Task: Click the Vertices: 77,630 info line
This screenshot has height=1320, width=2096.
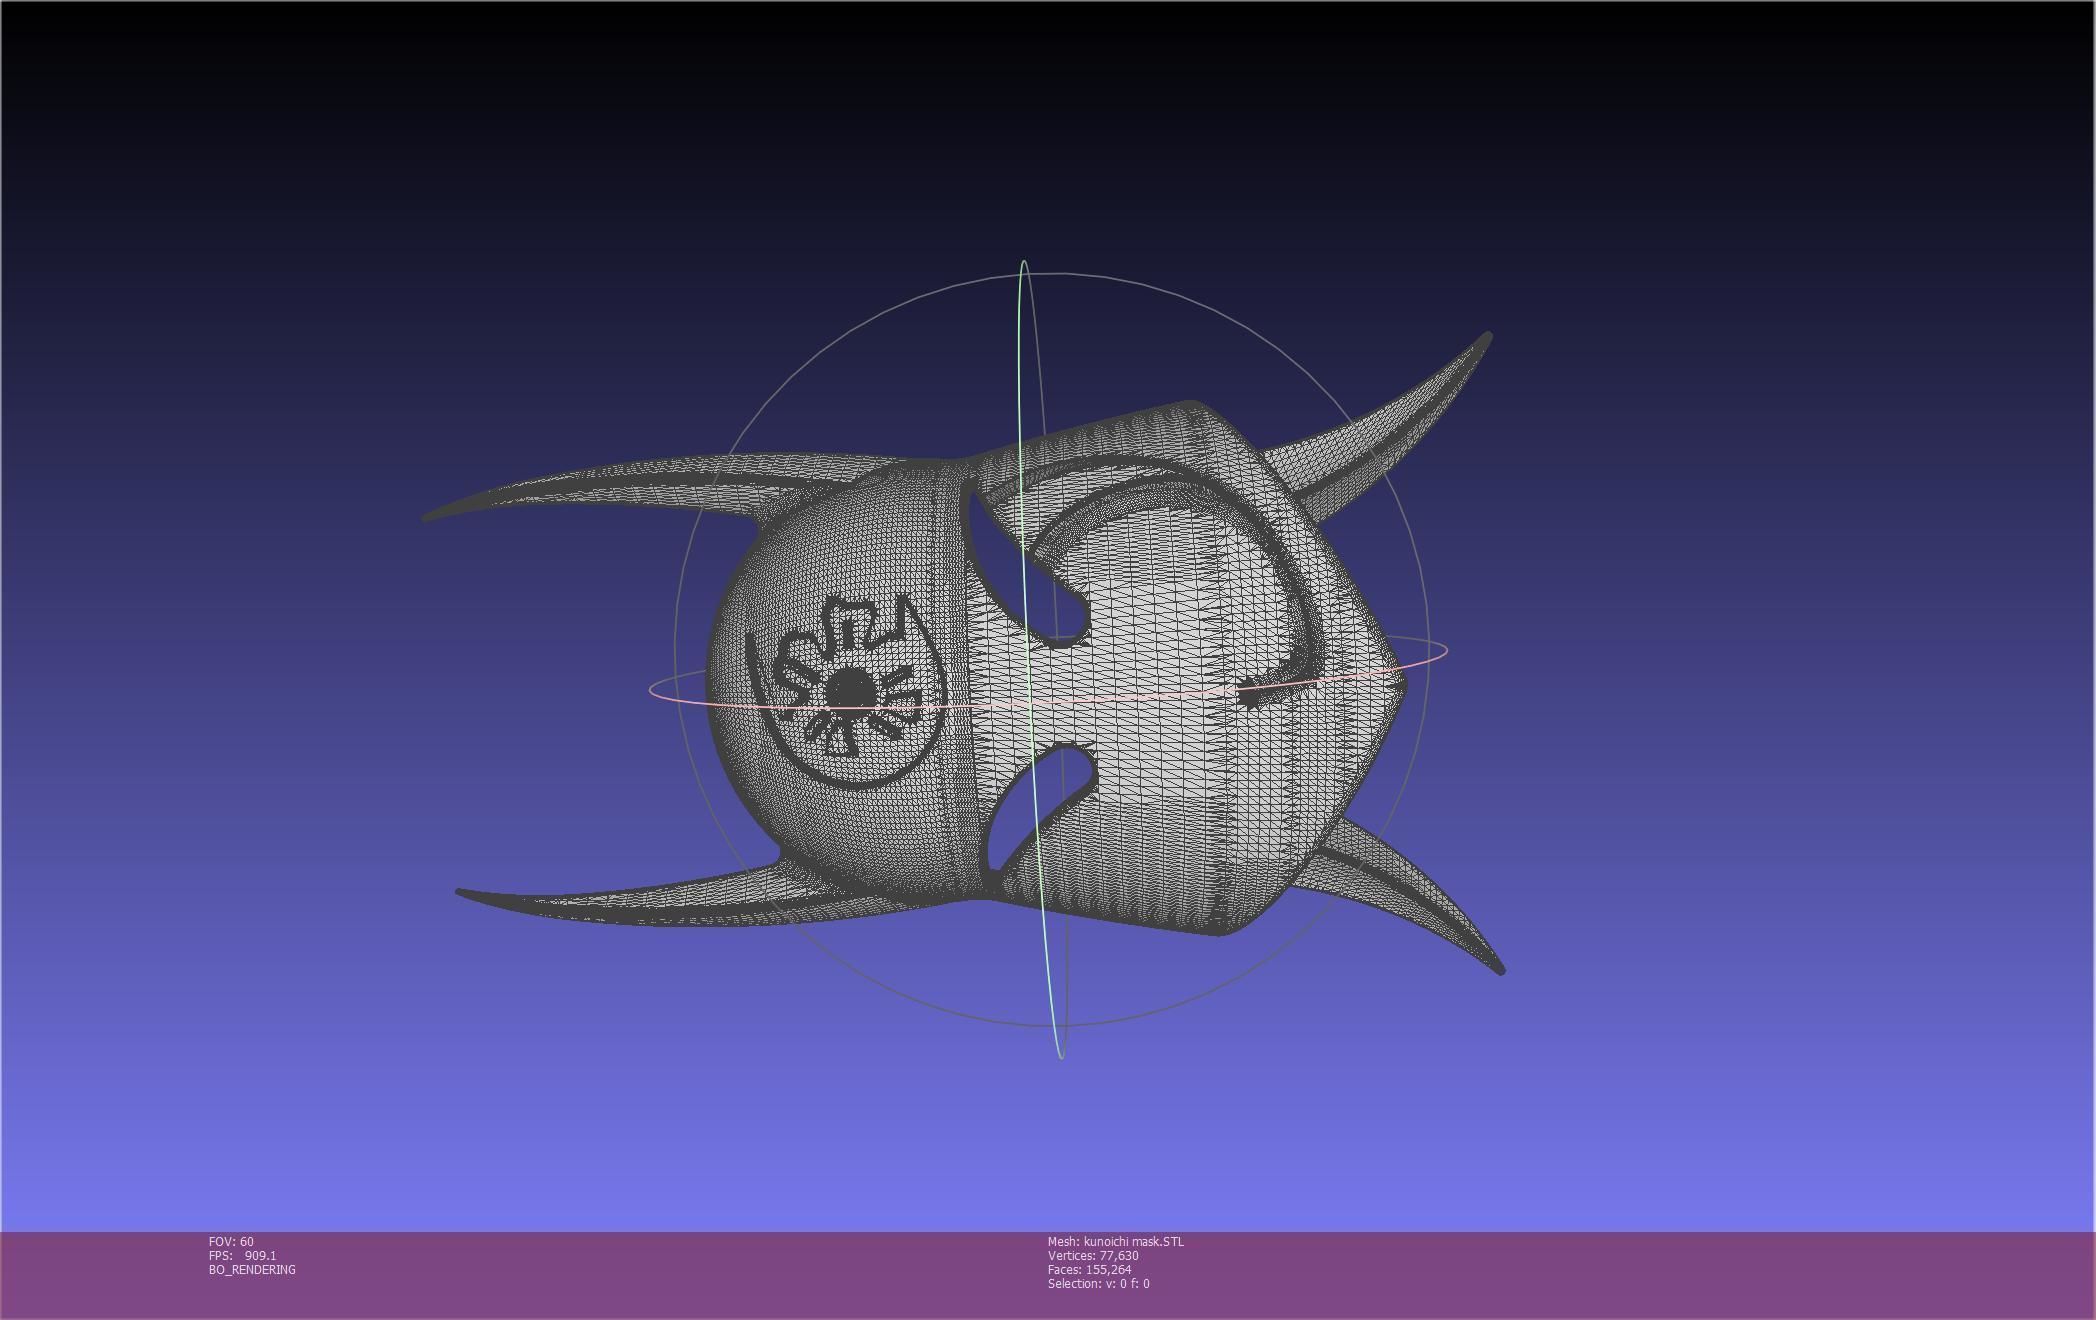Action: [x=1093, y=1256]
